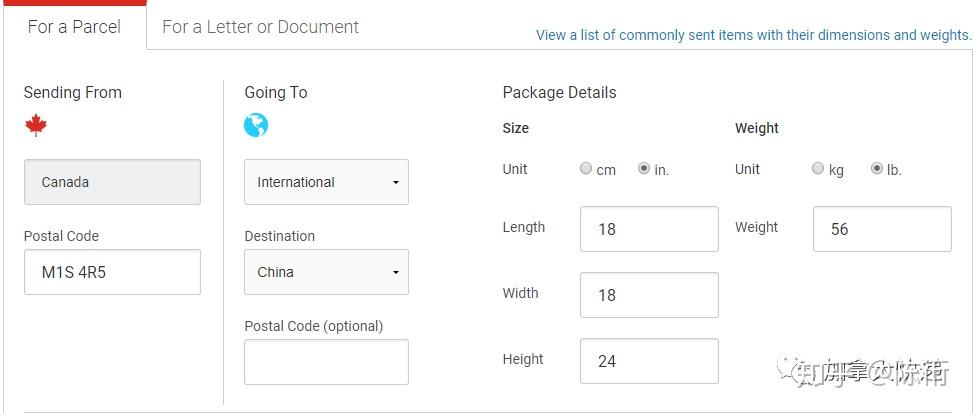Focus the Height input field
This screenshot has width=974, height=413.
[649, 361]
